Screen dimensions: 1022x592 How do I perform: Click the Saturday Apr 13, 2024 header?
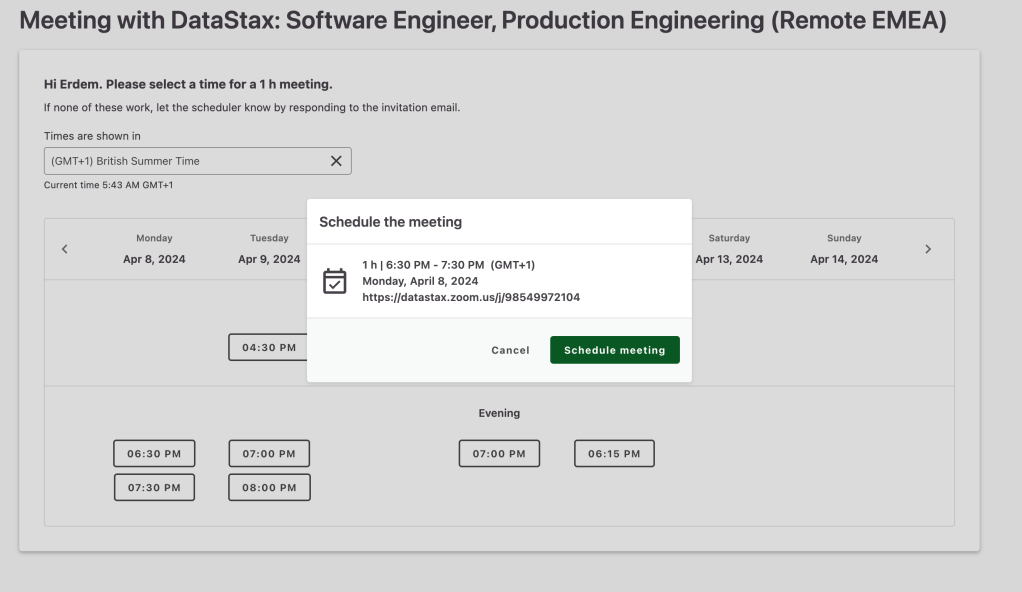729,249
